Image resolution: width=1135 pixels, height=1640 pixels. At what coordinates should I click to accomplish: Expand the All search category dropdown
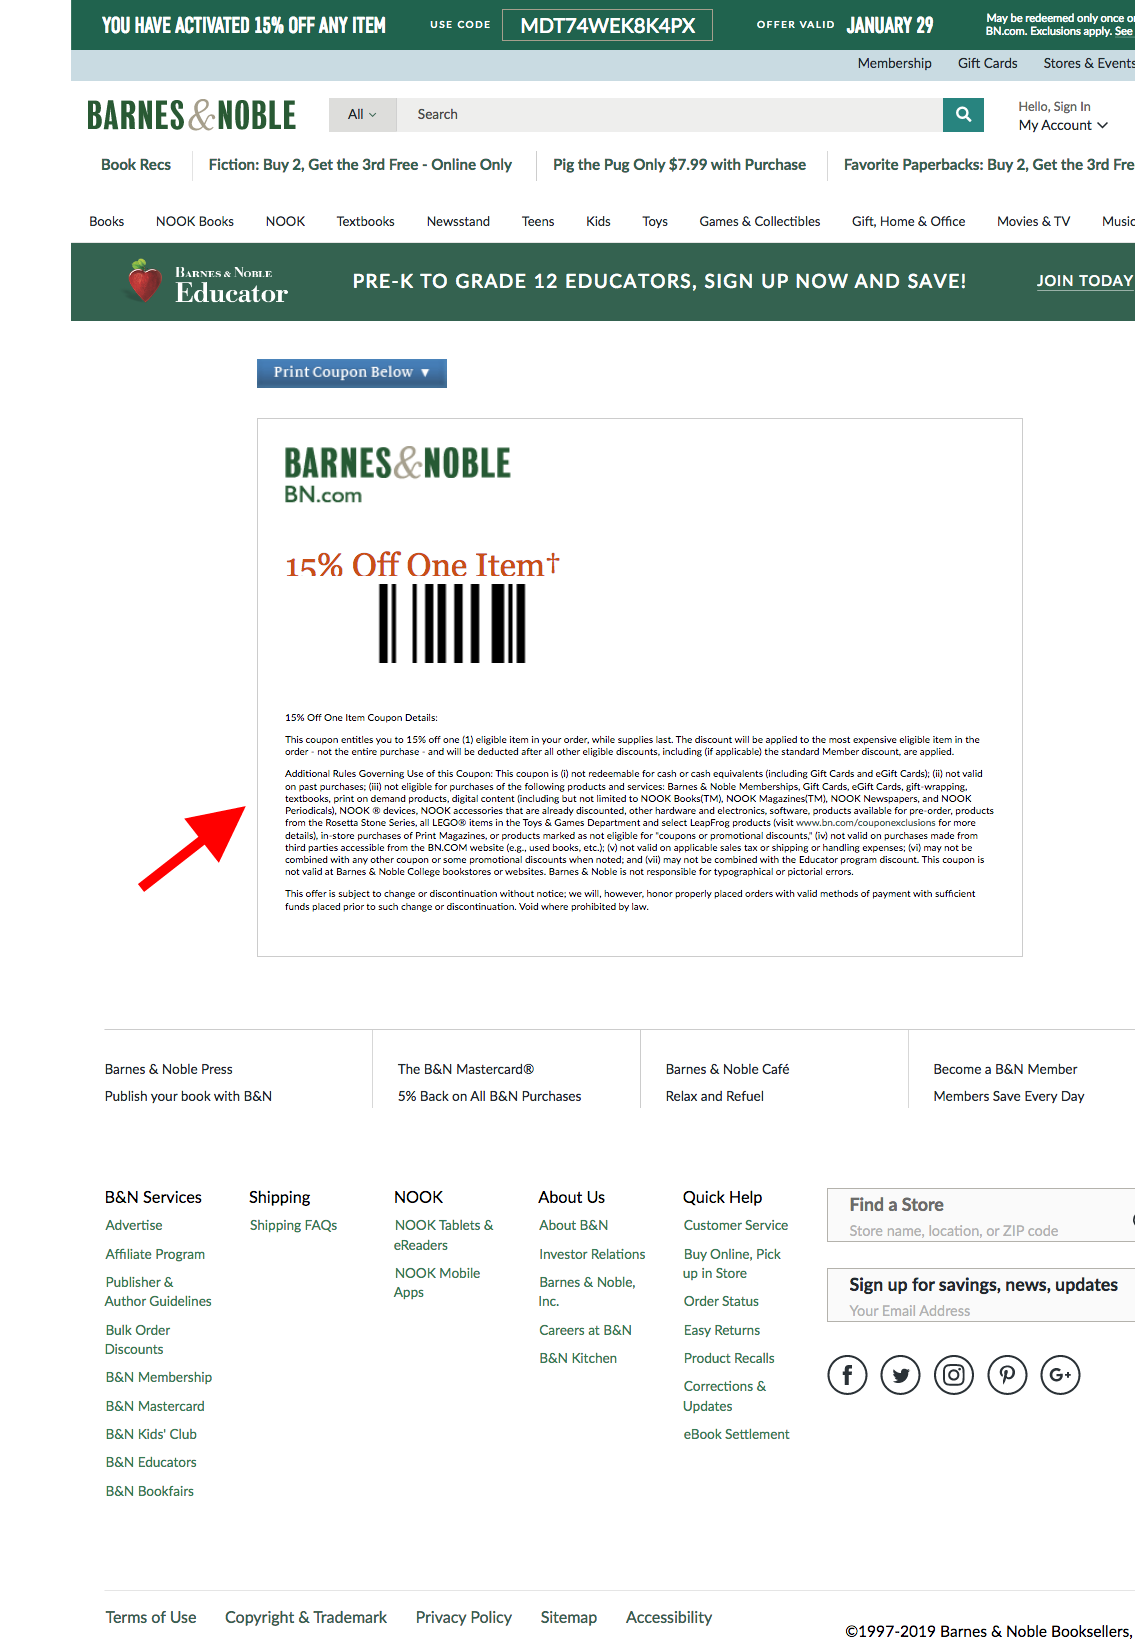point(362,115)
